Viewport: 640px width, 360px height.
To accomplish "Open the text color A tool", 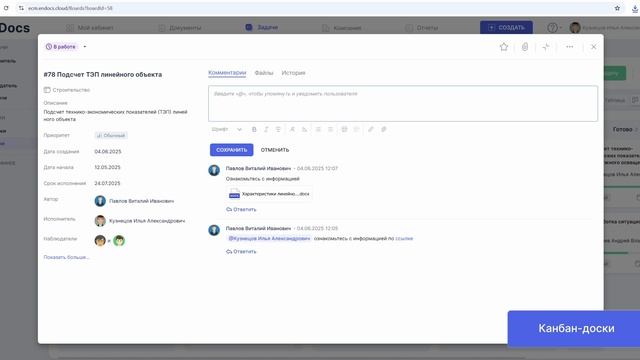I will [292, 129].
